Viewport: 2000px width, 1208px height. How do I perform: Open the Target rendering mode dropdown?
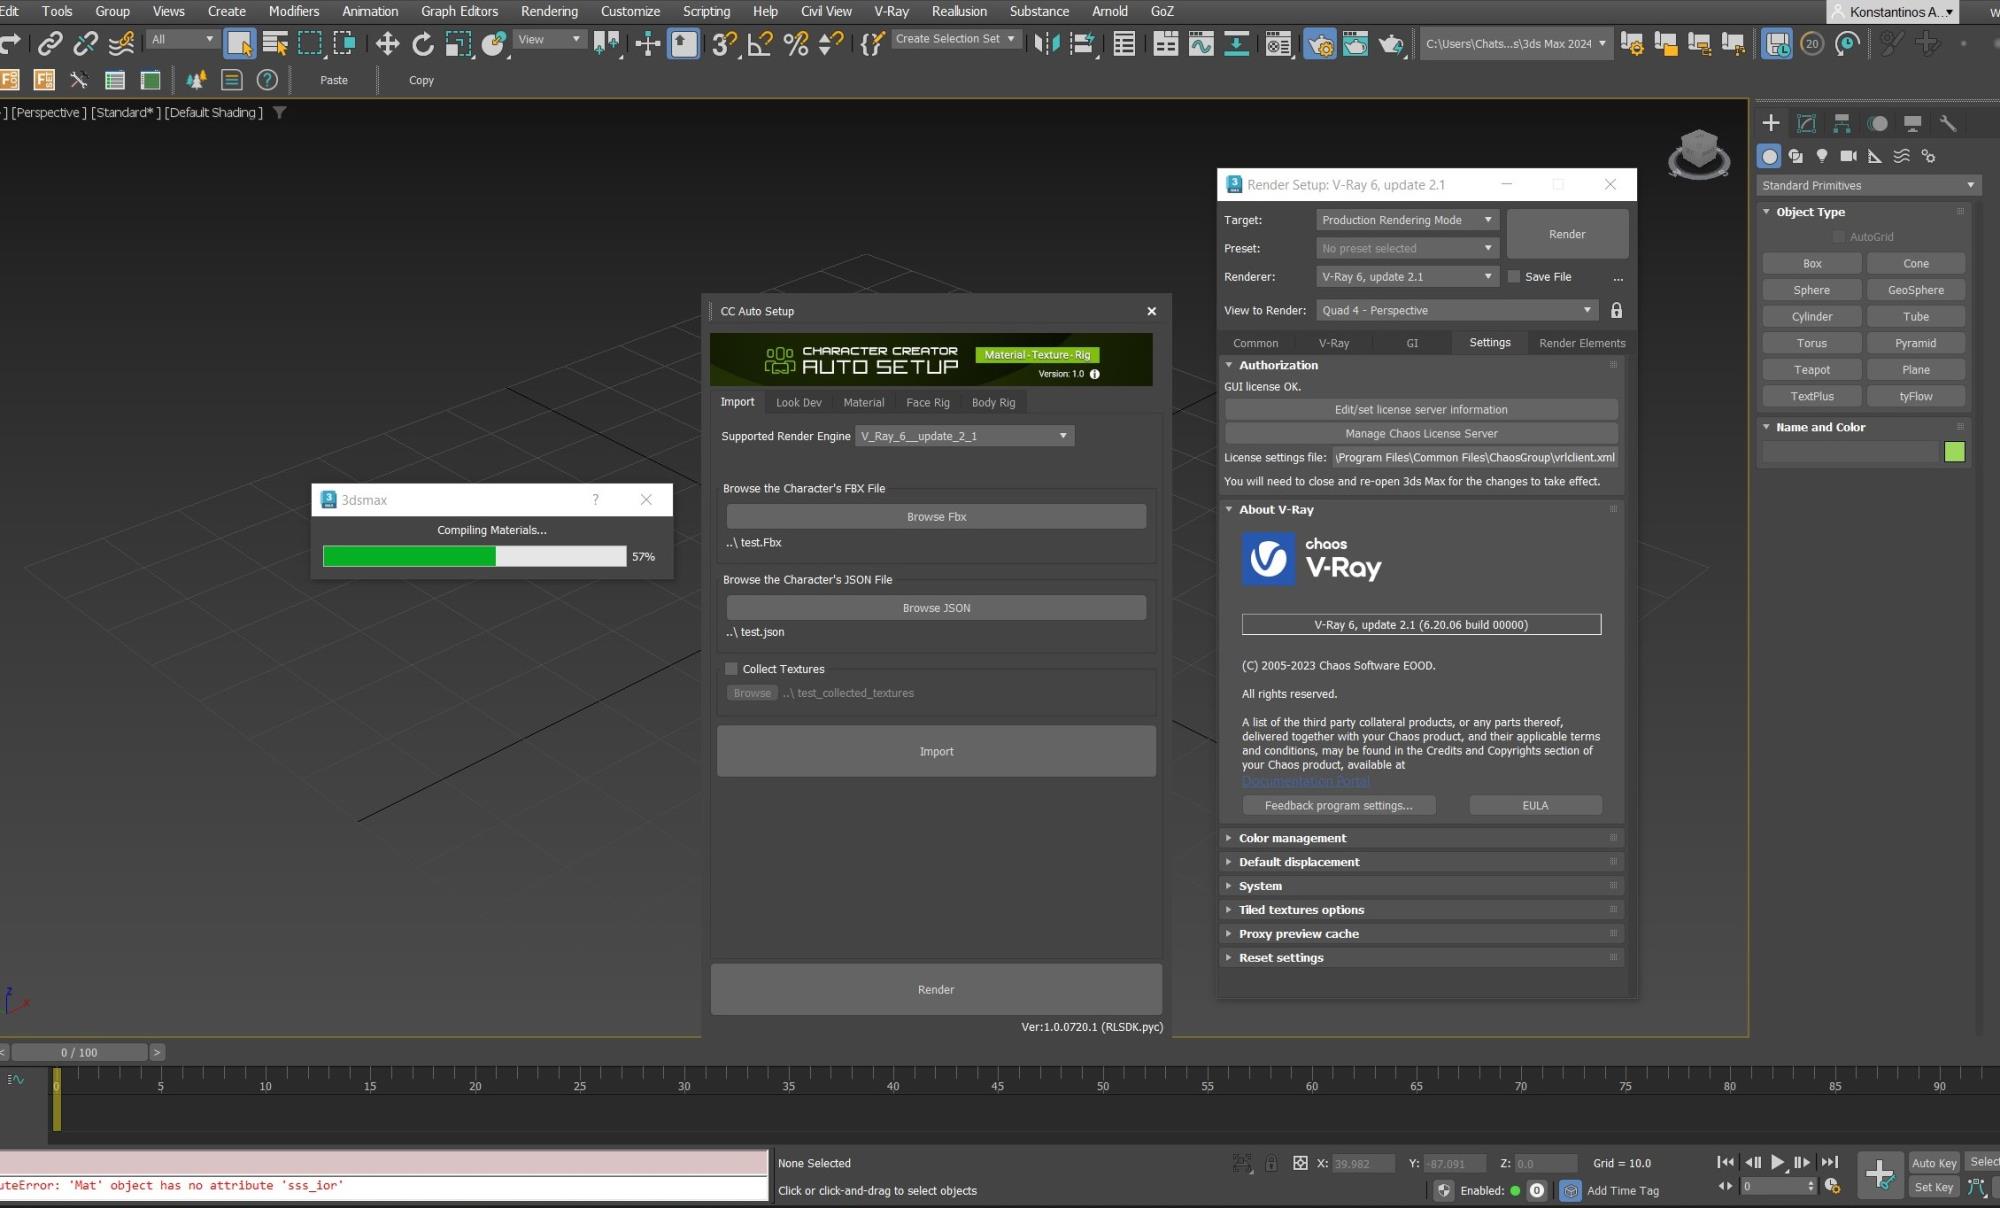click(x=1407, y=220)
